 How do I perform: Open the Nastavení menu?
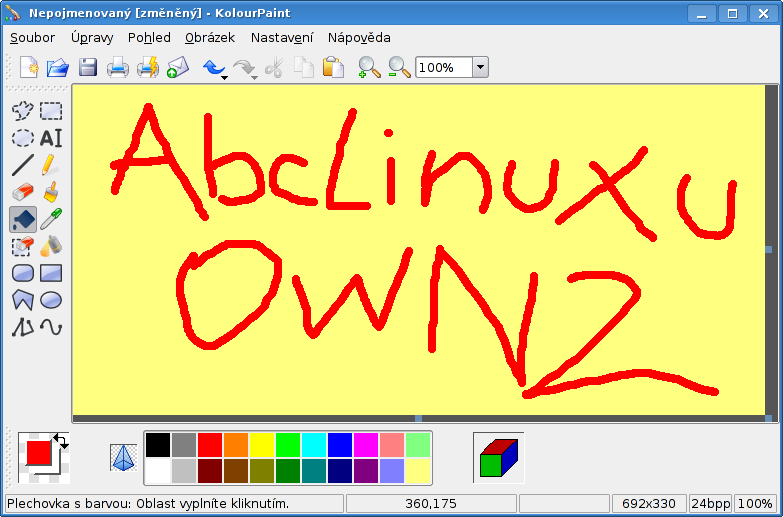pyautogui.click(x=282, y=38)
